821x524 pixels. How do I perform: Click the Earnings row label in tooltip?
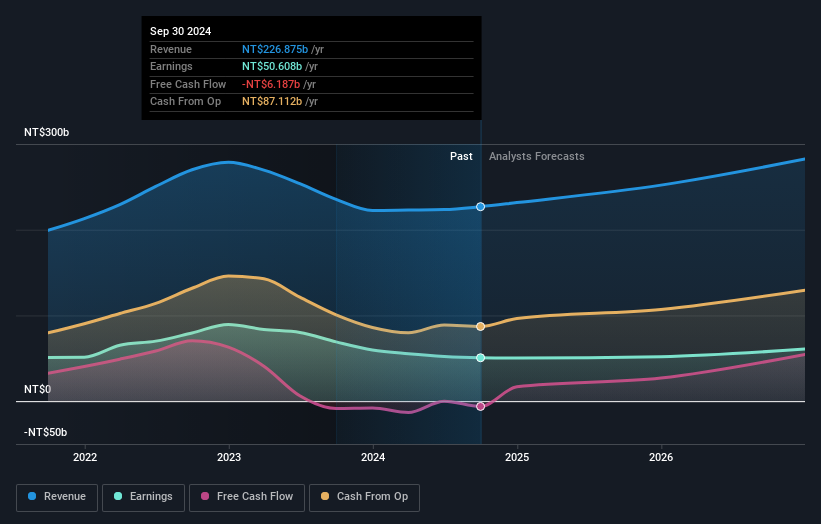click(x=171, y=66)
